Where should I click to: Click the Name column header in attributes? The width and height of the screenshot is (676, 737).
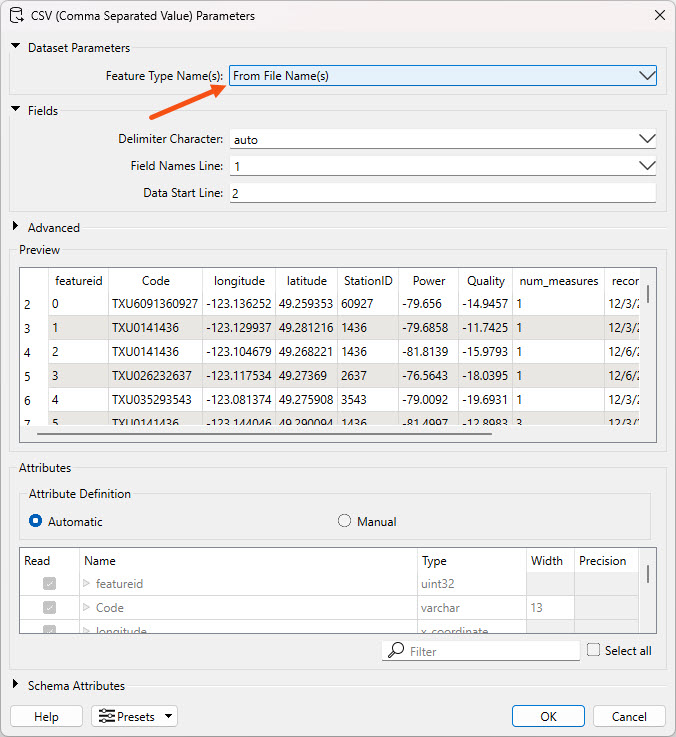[248, 560]
